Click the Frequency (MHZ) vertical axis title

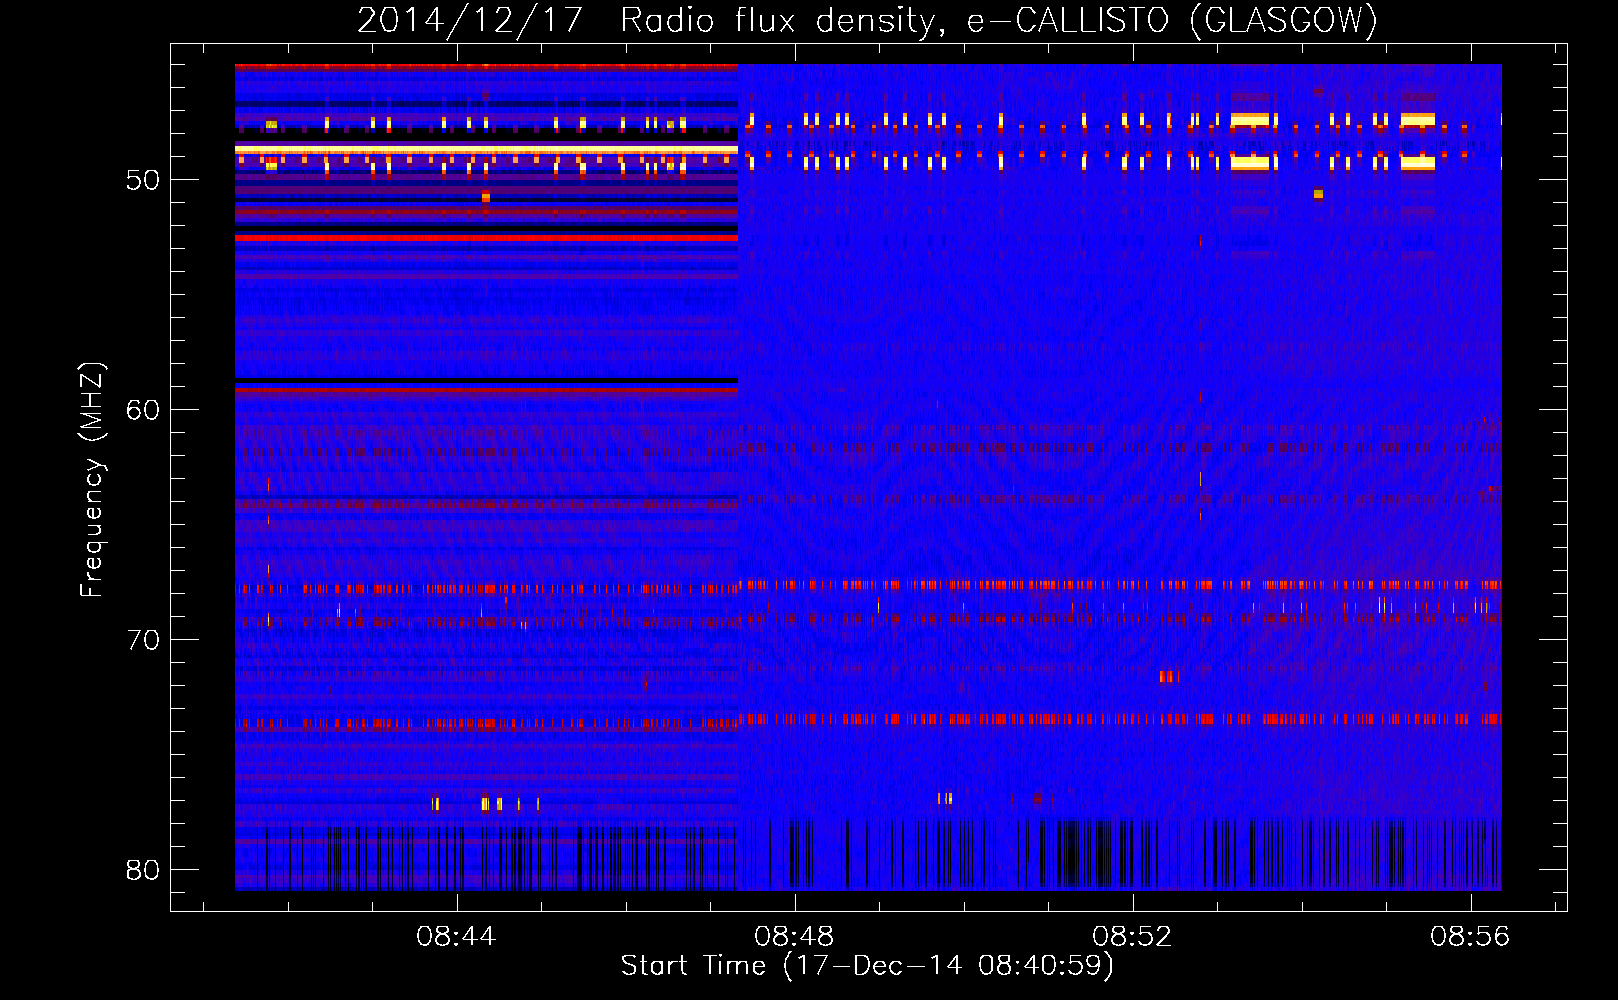(91, 480)
